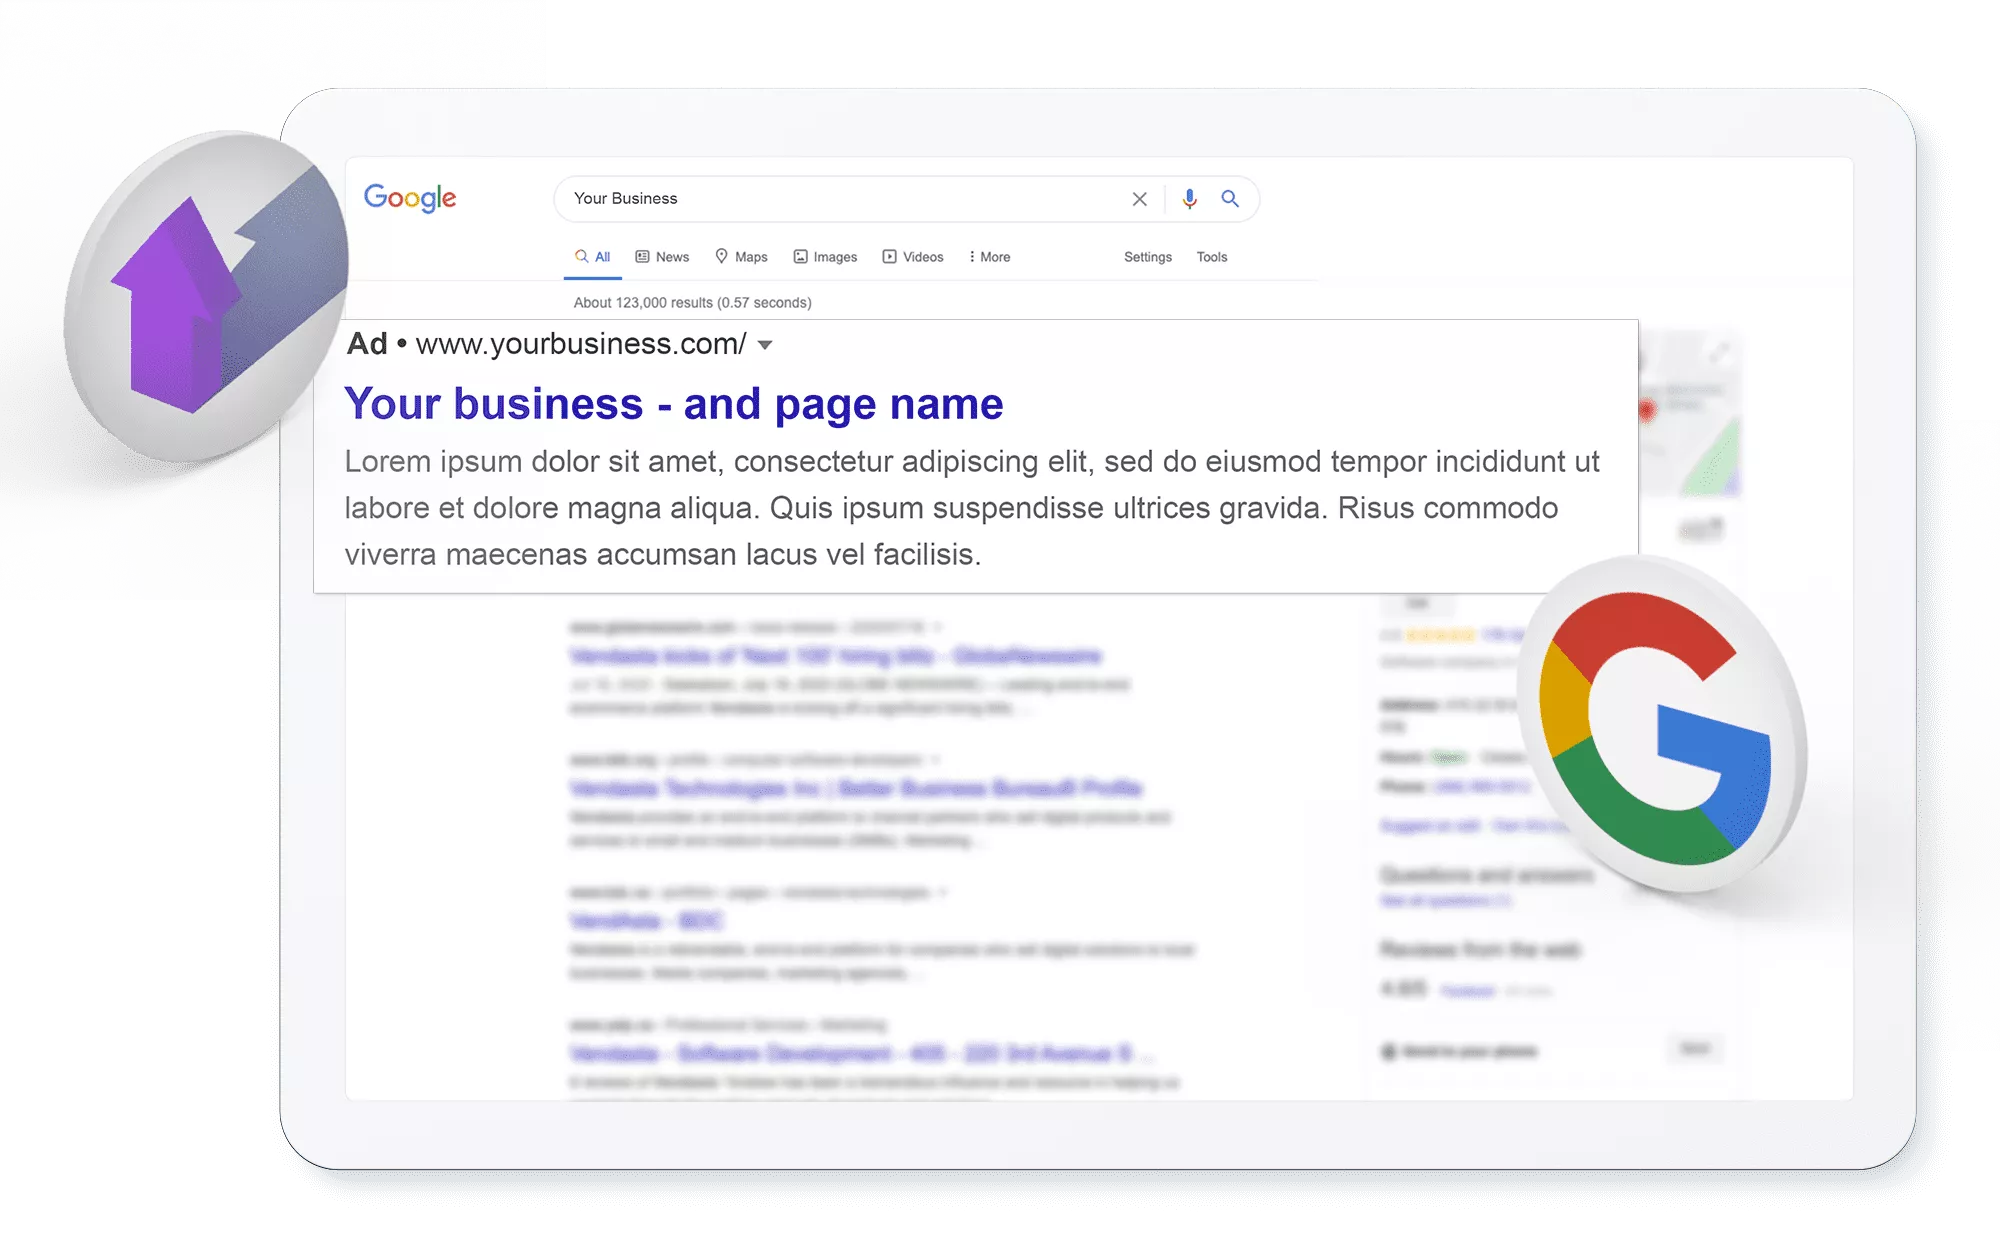Open the Maps tab
The image size is (2000, 1239).
tap(741, 257)
